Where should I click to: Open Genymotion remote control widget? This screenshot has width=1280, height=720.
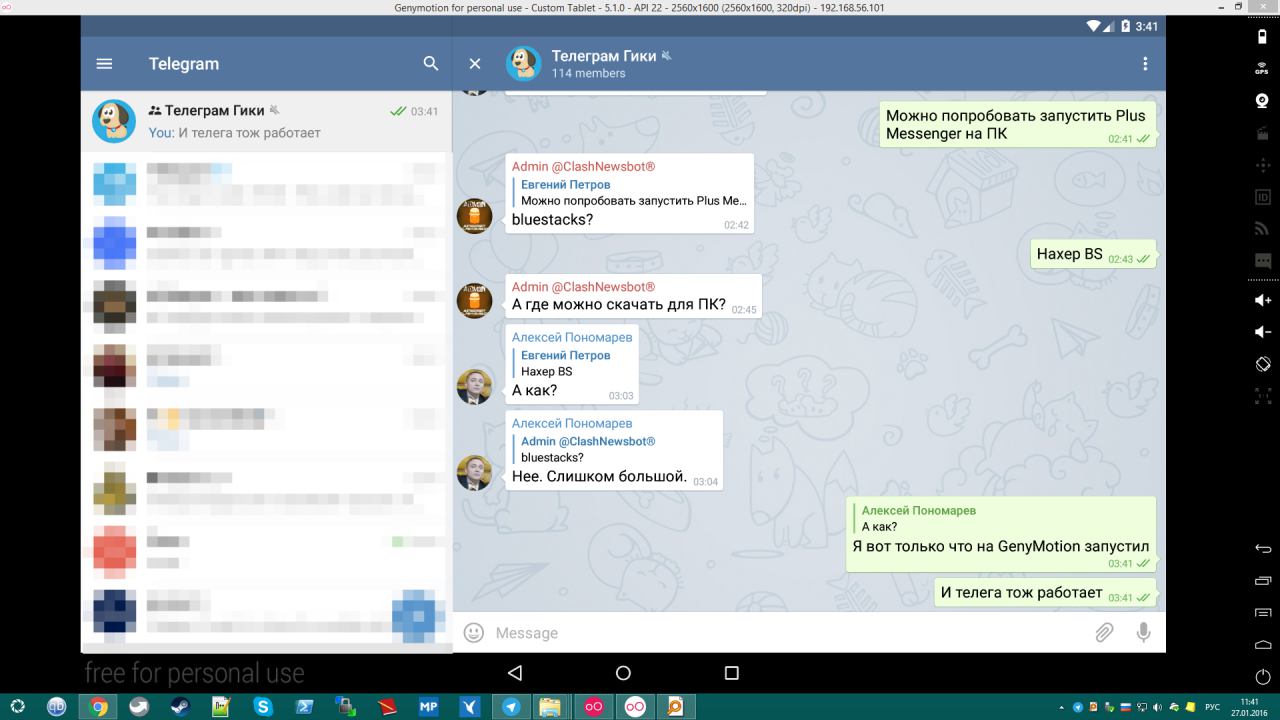click(1262, 165)
